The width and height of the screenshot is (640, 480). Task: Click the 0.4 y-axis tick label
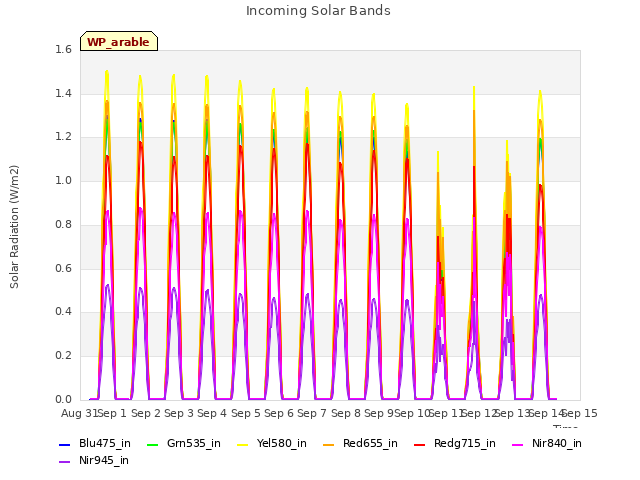tap(63, 311)
